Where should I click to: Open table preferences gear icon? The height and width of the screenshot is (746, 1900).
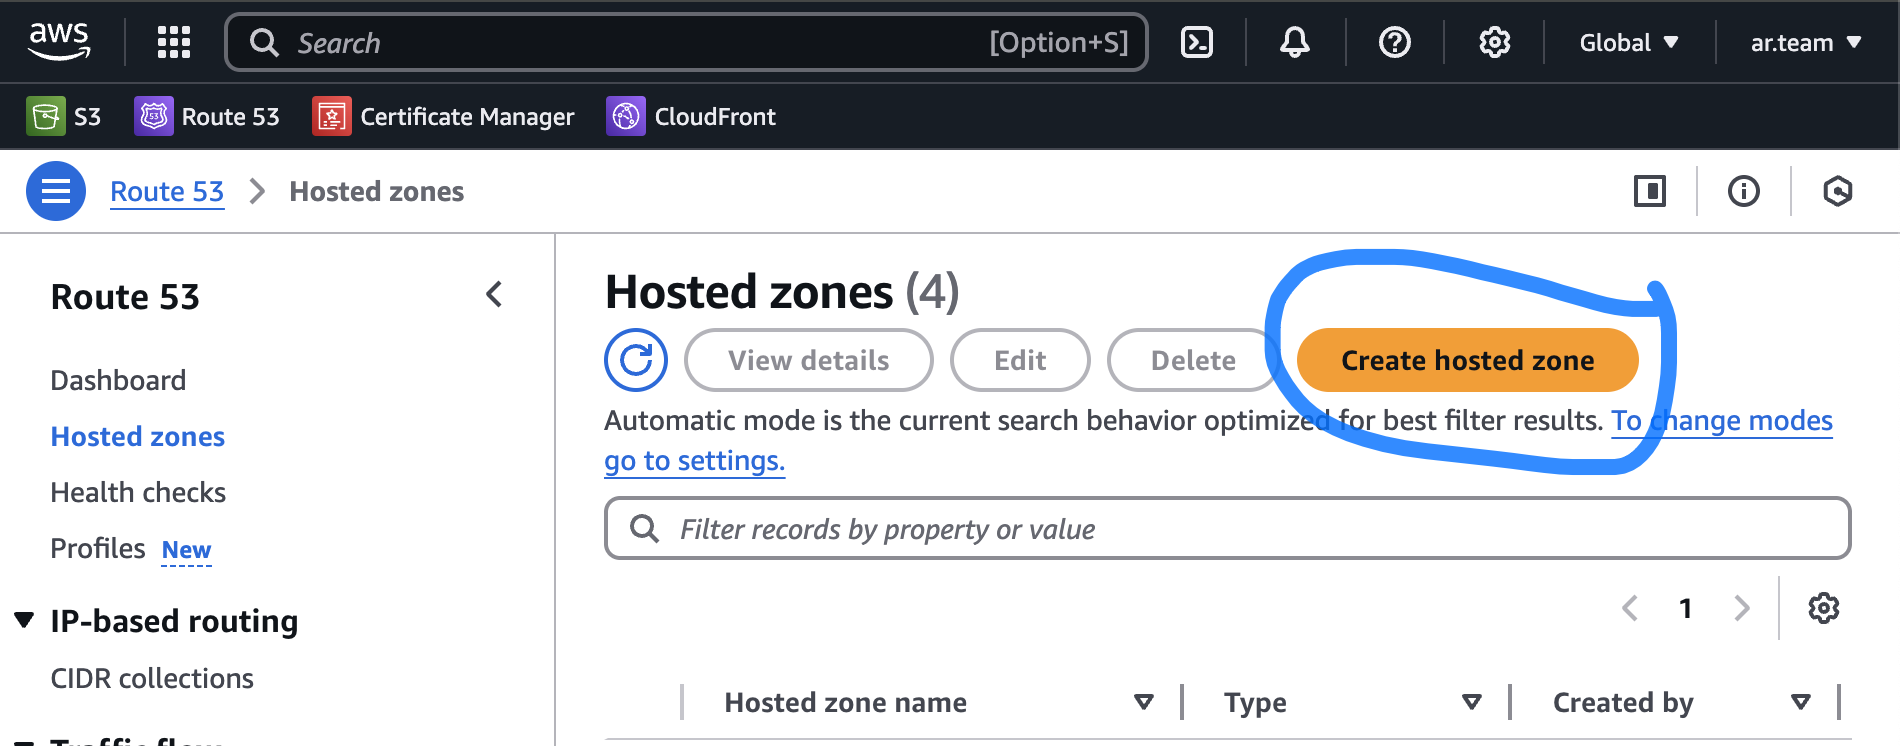(x=1823, y=608)
